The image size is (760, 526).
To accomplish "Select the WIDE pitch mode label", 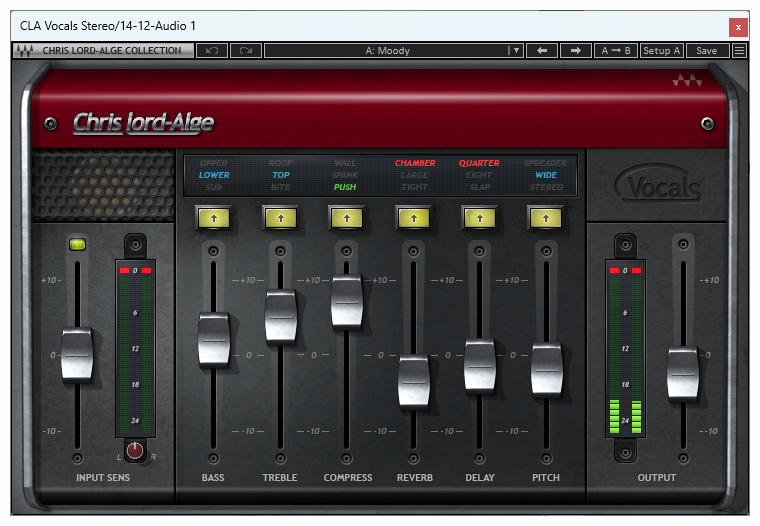I will (546, 175).
